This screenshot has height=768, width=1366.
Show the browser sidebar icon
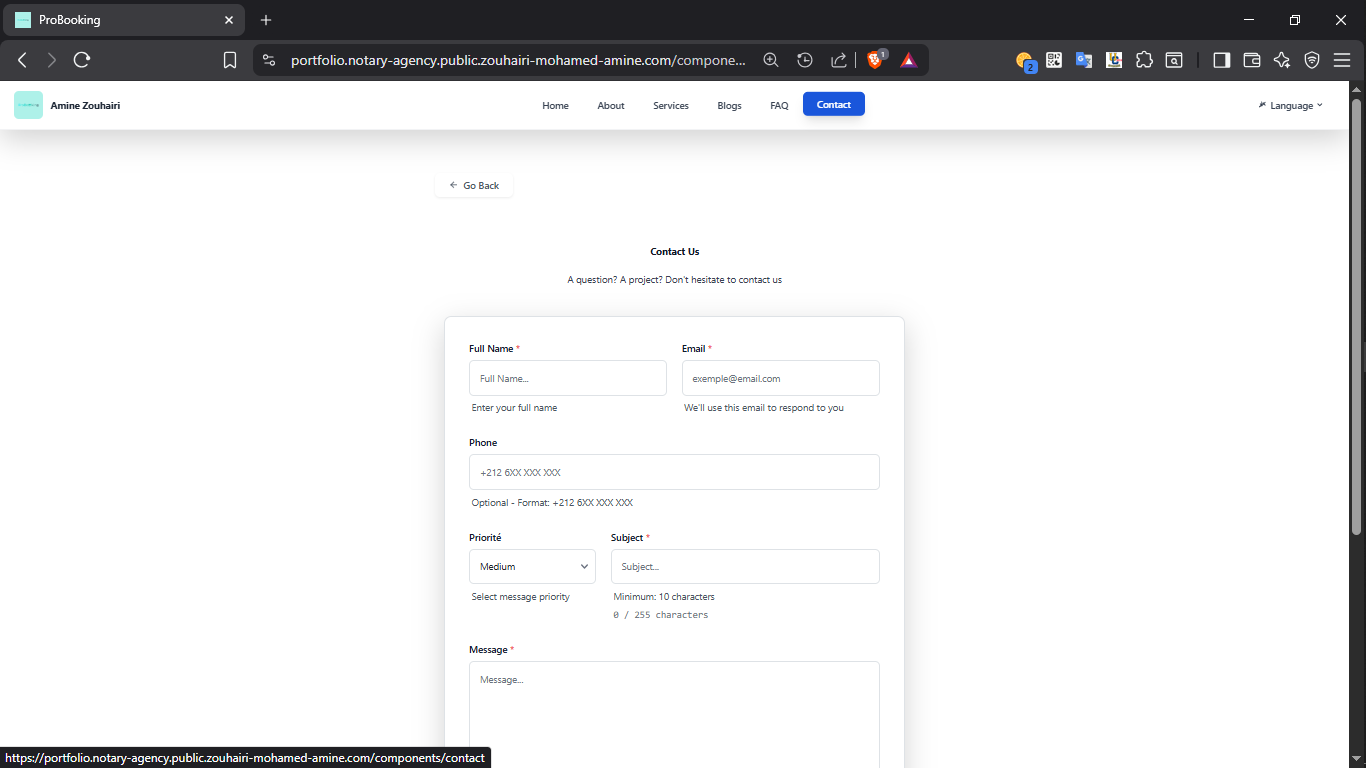click(1221, 59)
